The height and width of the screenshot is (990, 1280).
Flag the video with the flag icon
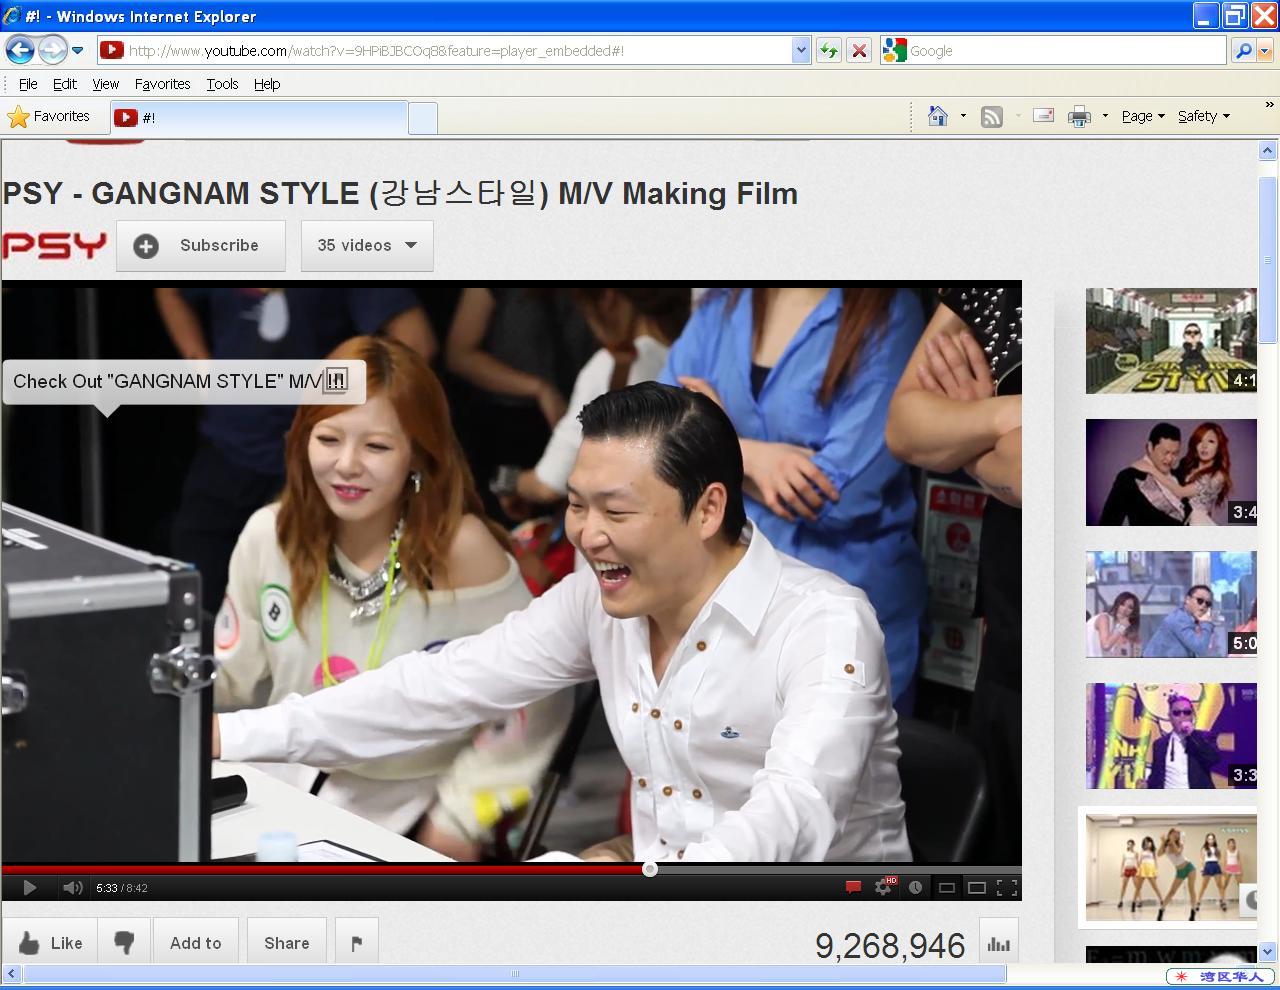pos(357,943)
